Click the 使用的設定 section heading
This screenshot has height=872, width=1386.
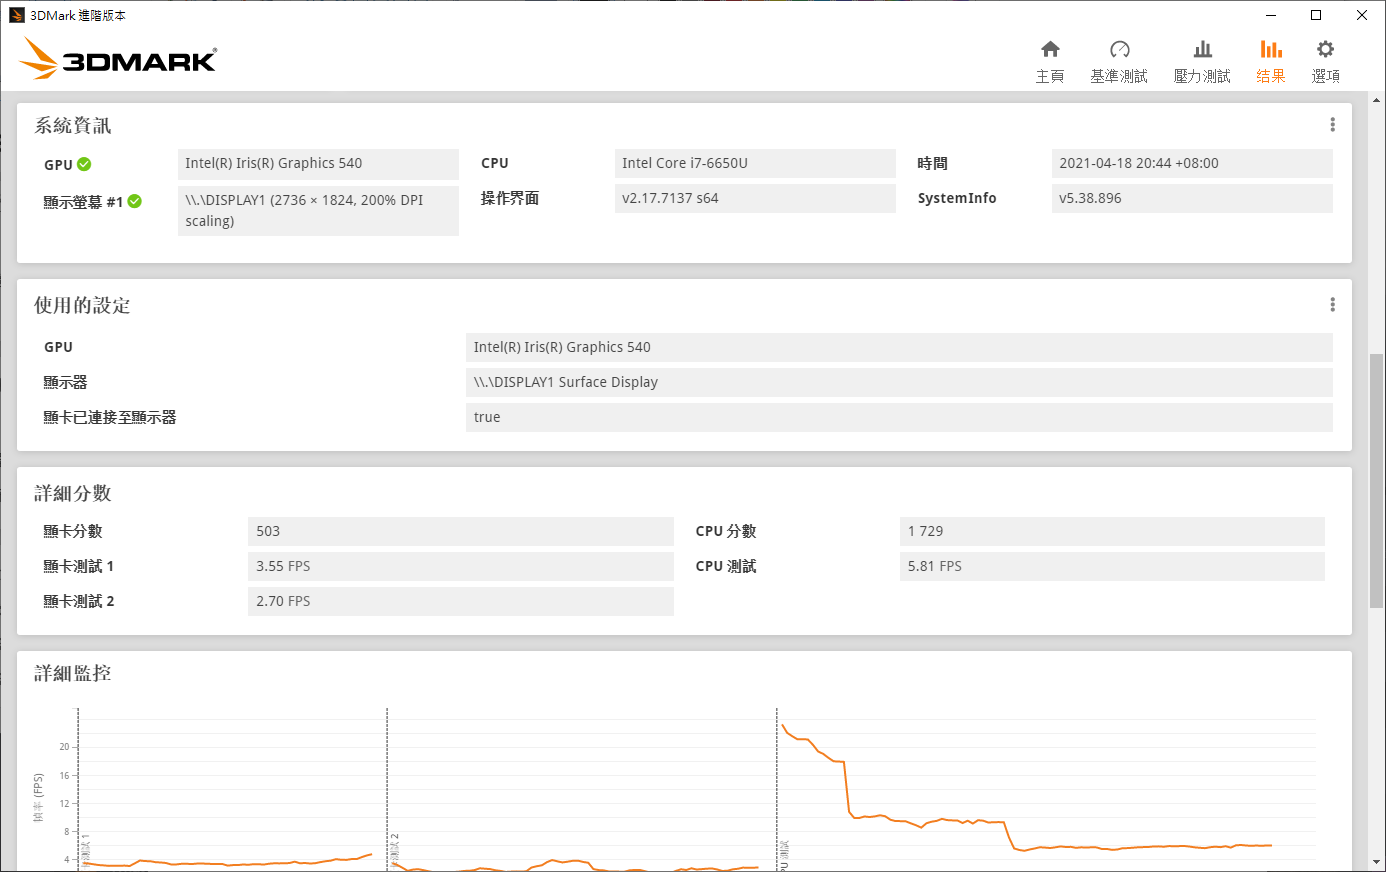click(82, 305)
